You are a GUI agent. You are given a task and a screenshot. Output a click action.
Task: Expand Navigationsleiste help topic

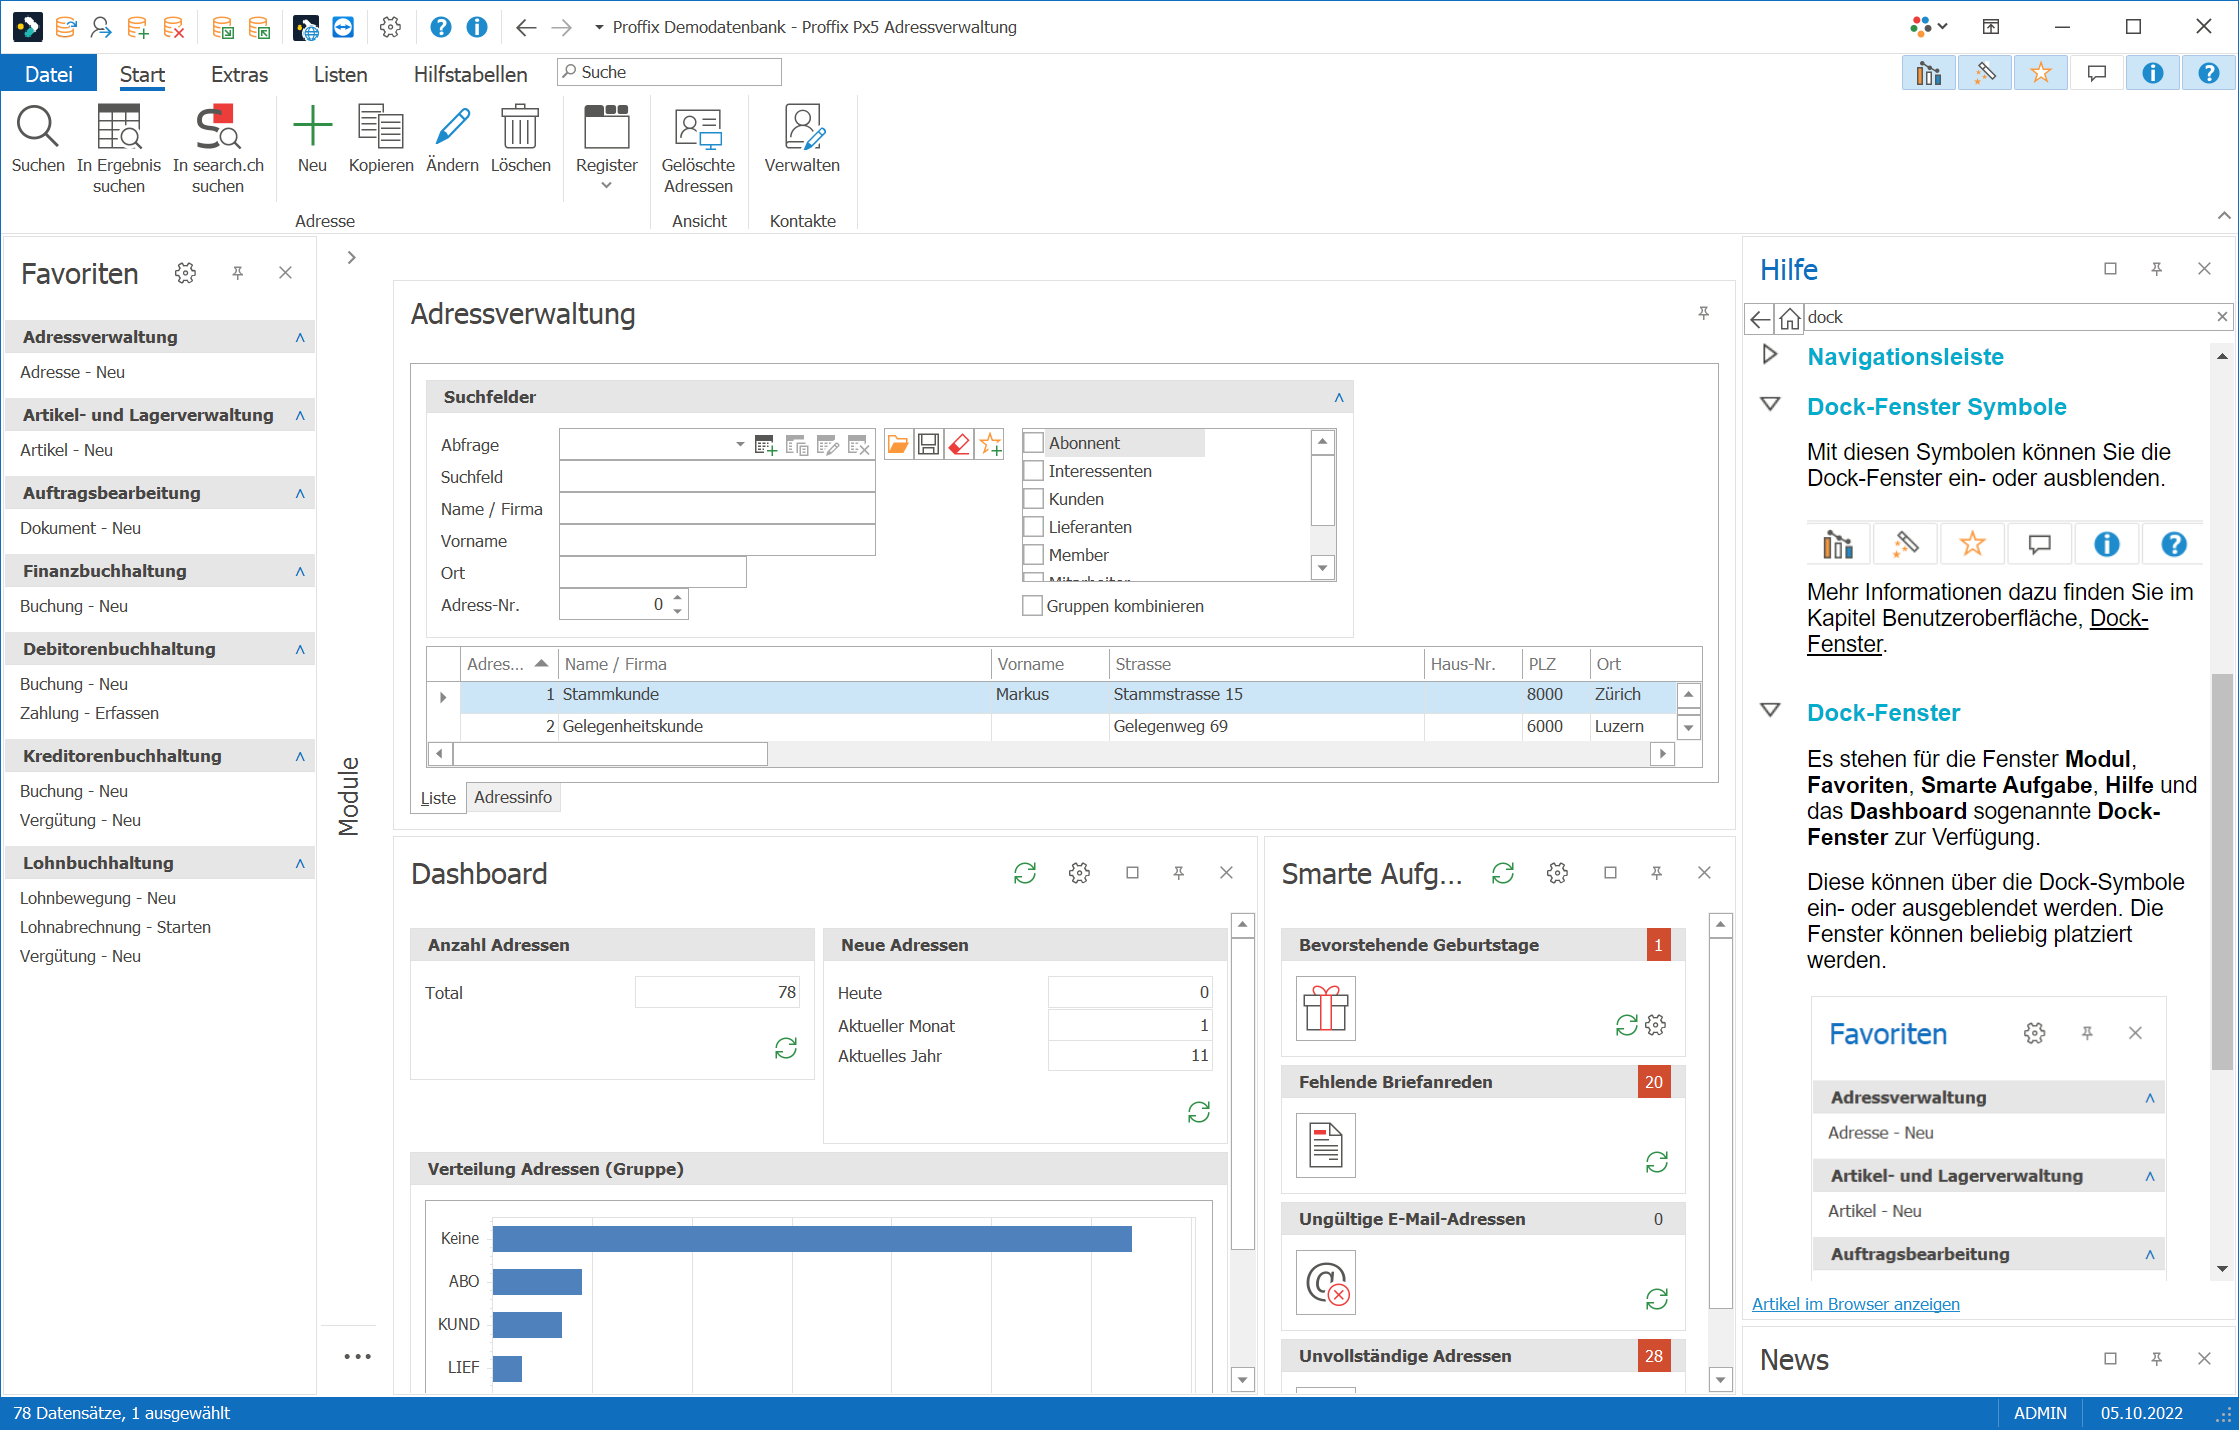[1769, 355]
